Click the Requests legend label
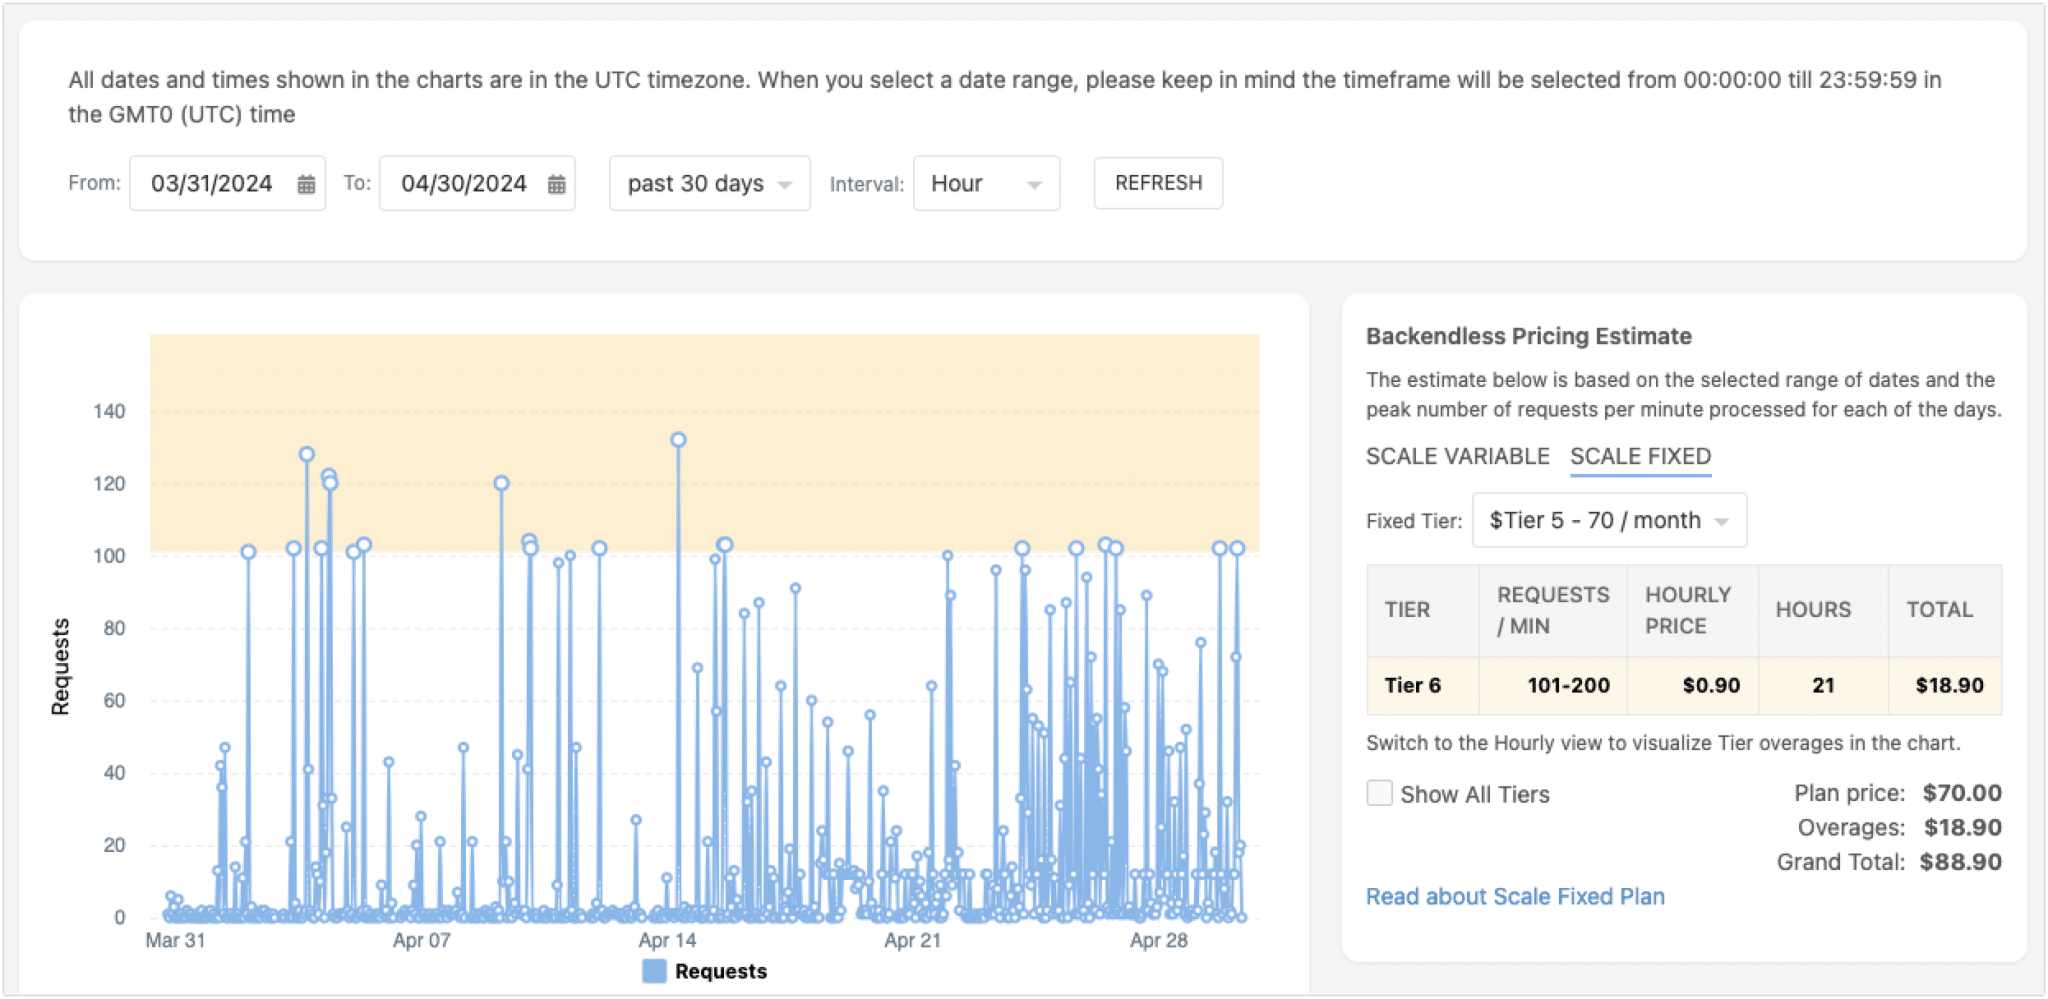The image size is (2048, 999). click(720, 971)
